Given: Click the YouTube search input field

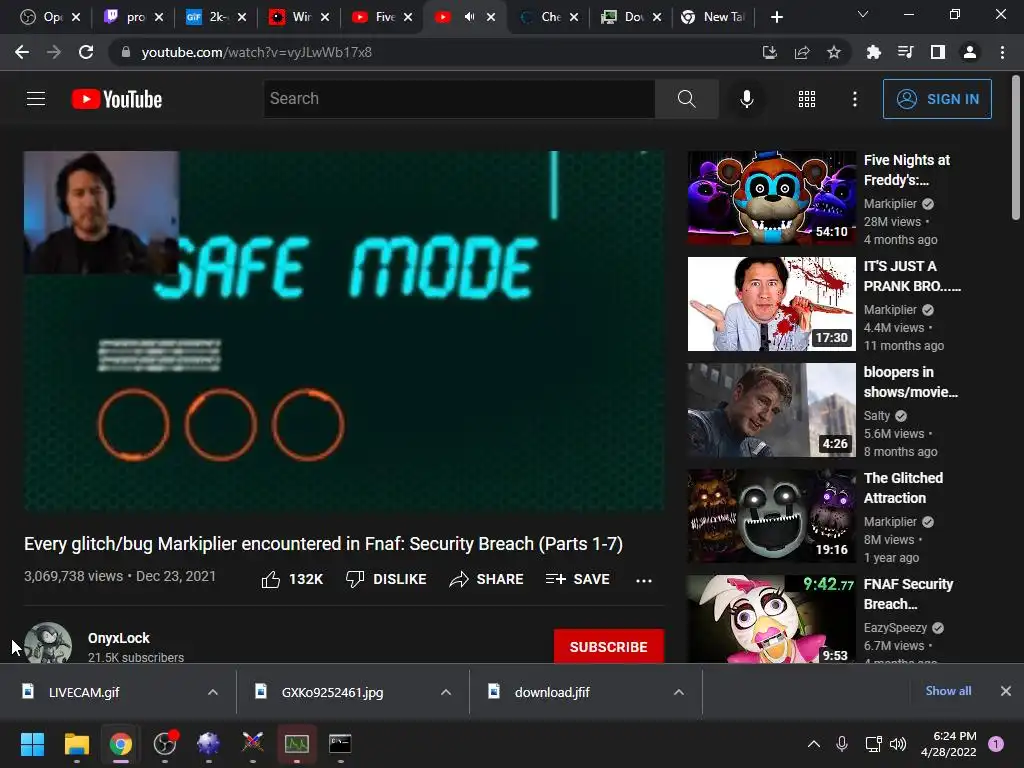Looking at the screenshot, I should [x=459, y=99].
